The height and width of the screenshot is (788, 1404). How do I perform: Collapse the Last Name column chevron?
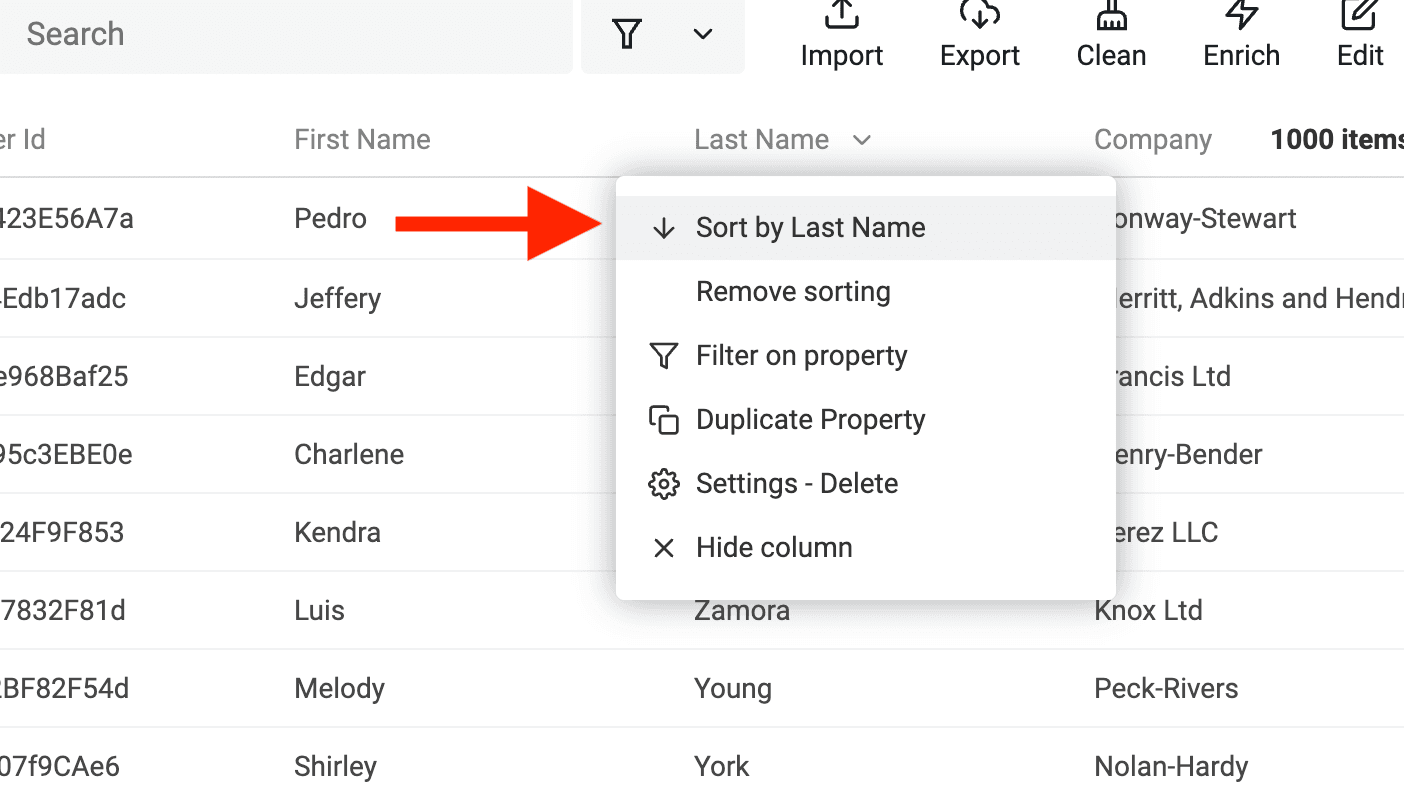point(862,140)
